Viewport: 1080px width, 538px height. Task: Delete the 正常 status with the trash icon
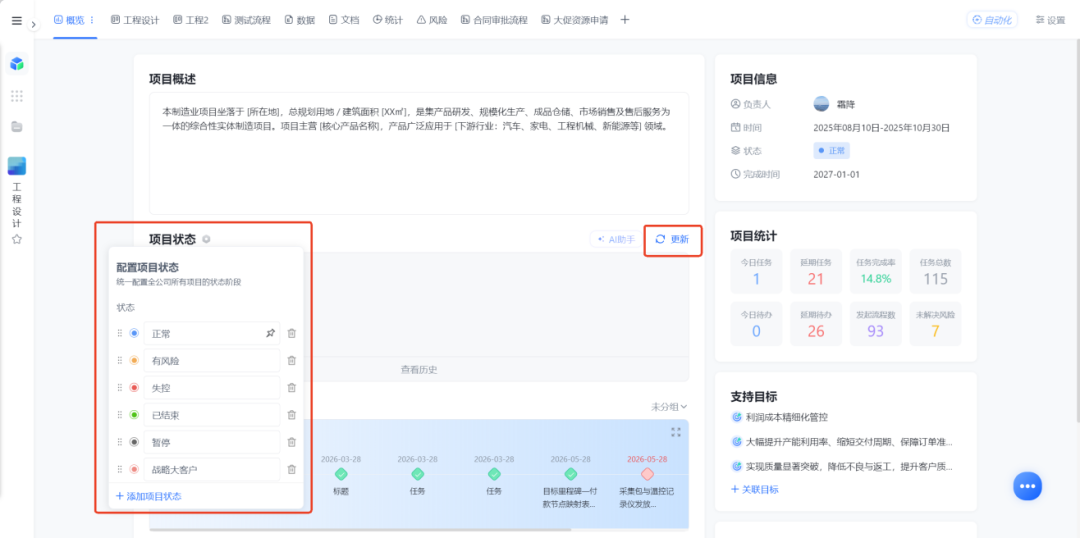tap(291, 333)
